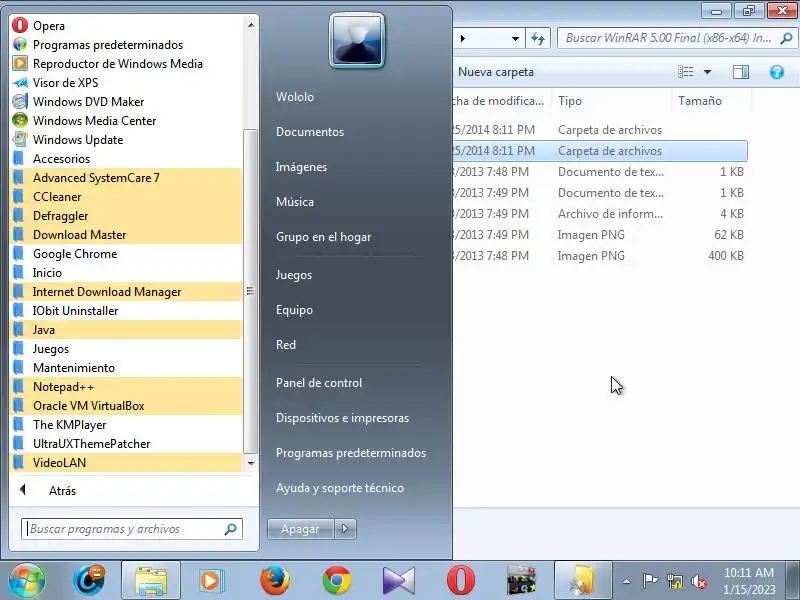Toggle the Explorer preview pane icon
The image size is (800, 600).
[741, 72]
